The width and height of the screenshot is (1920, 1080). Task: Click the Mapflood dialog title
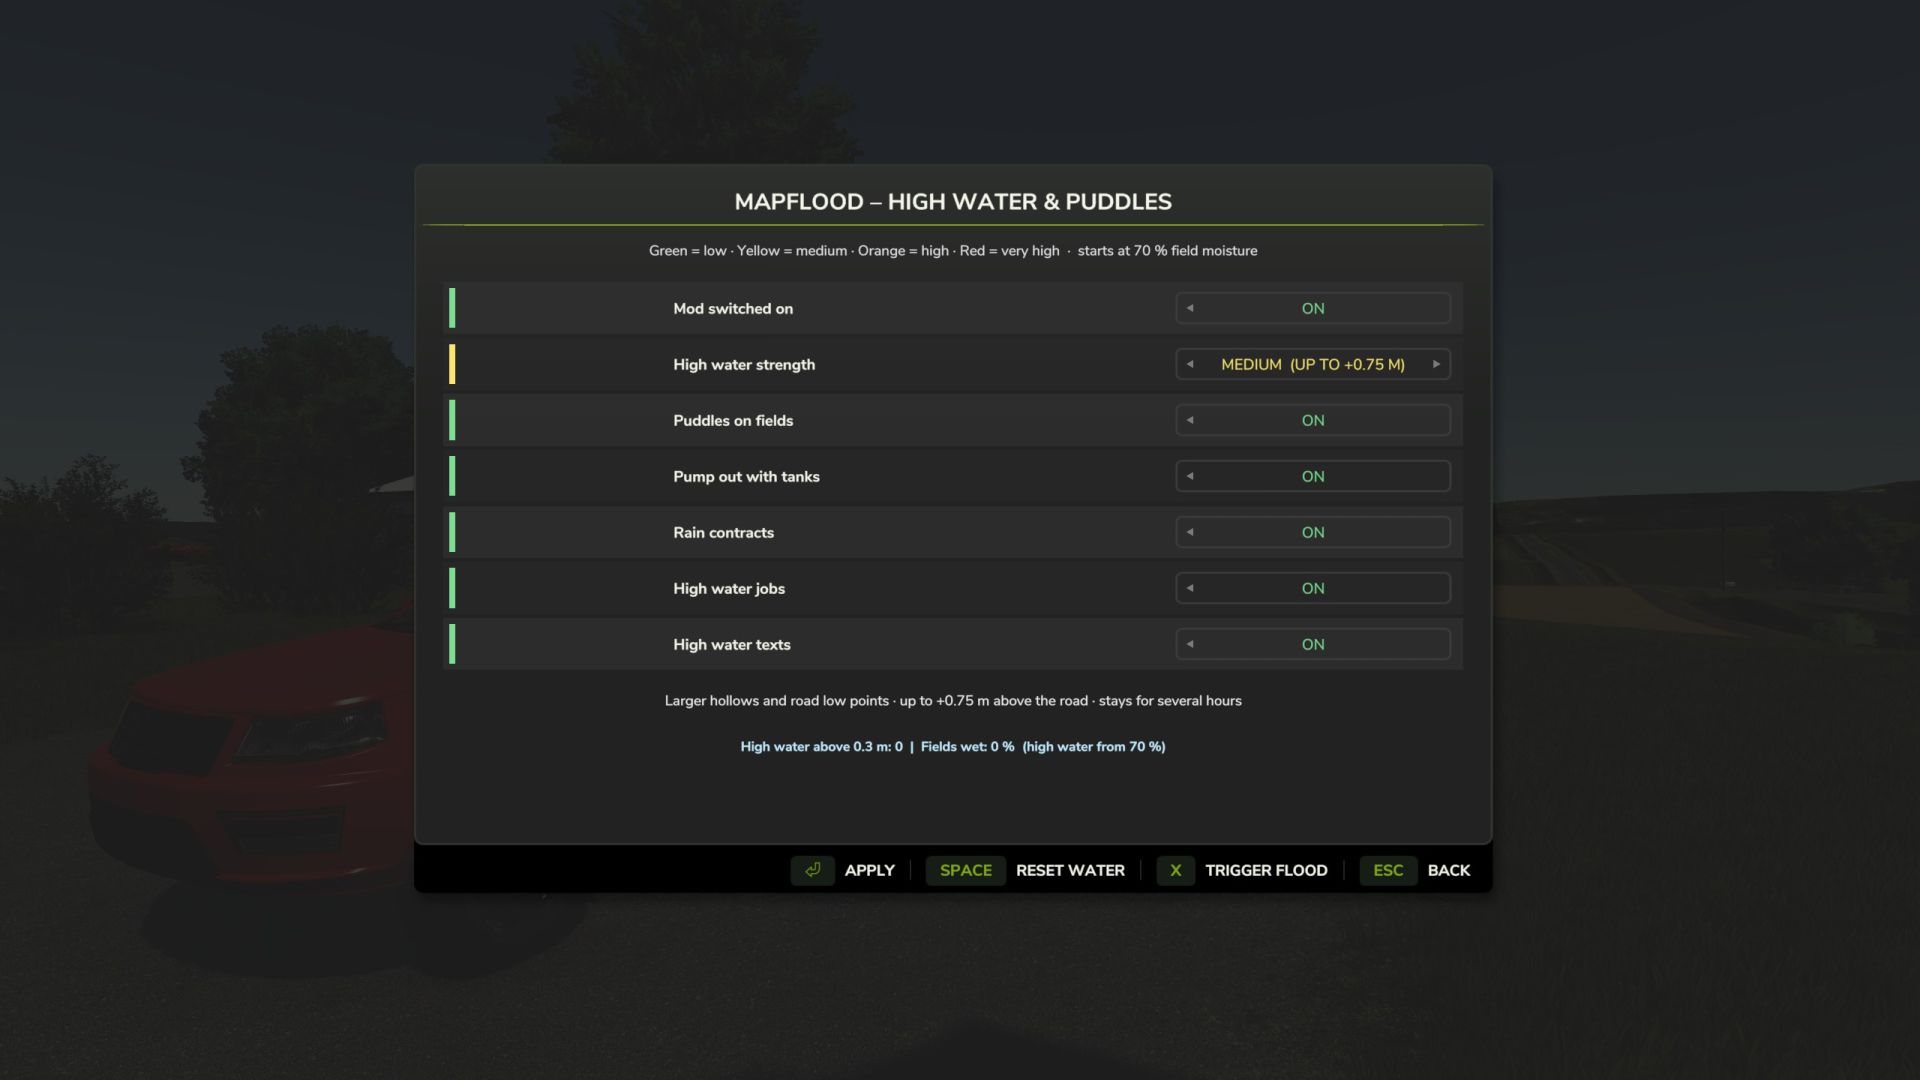pos(953,202)
